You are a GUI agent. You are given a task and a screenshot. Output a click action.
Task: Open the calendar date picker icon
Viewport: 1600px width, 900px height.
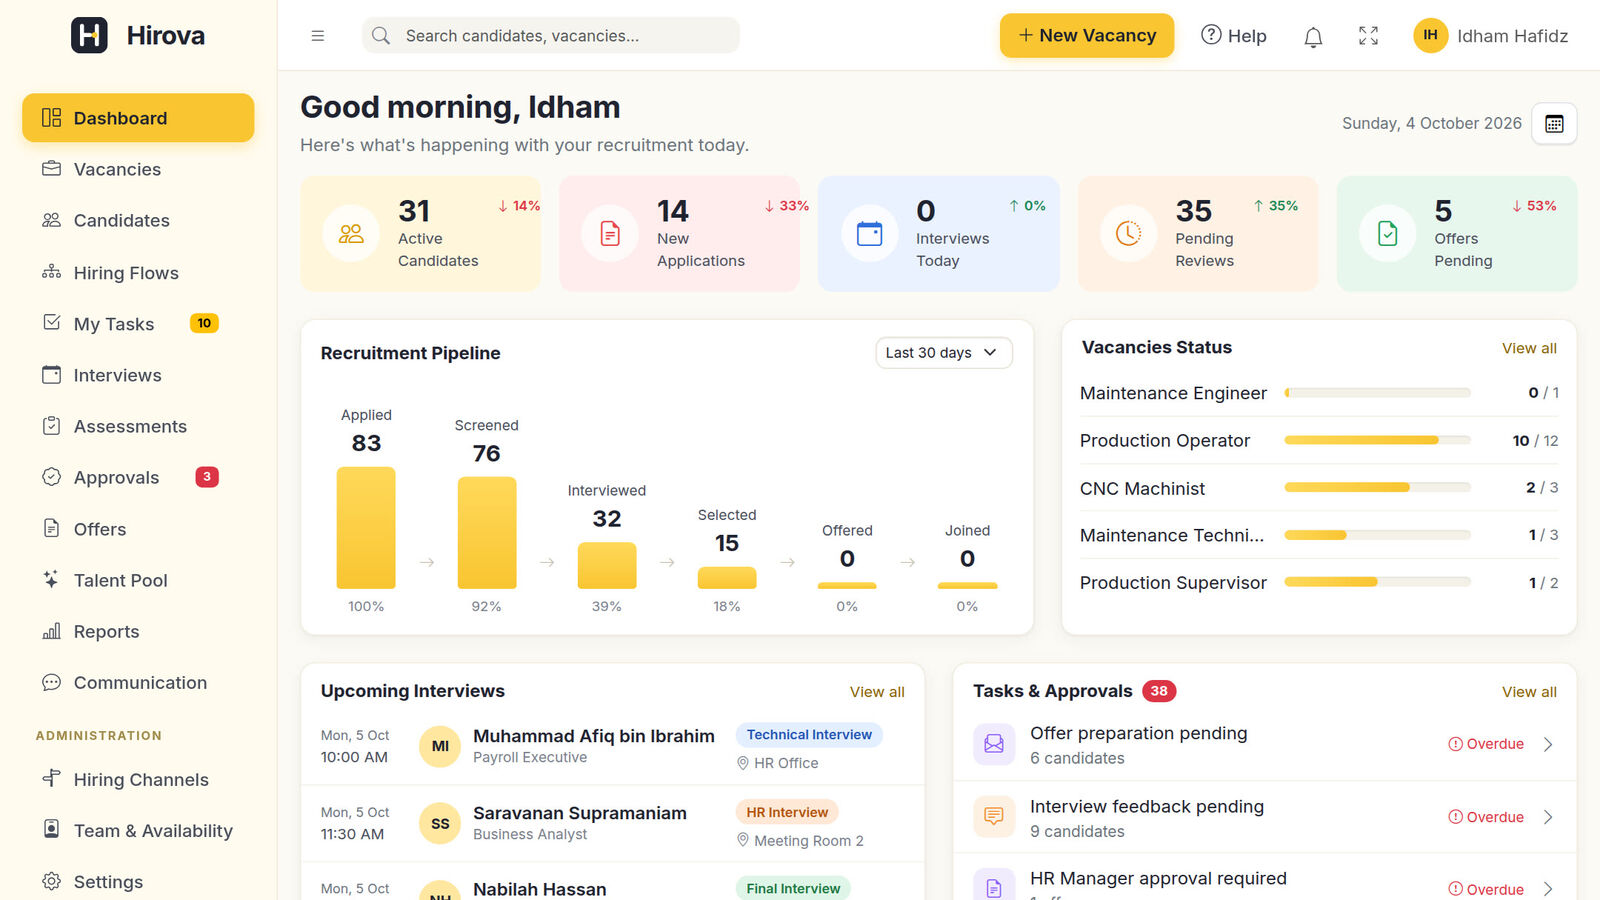point(1554,124)
